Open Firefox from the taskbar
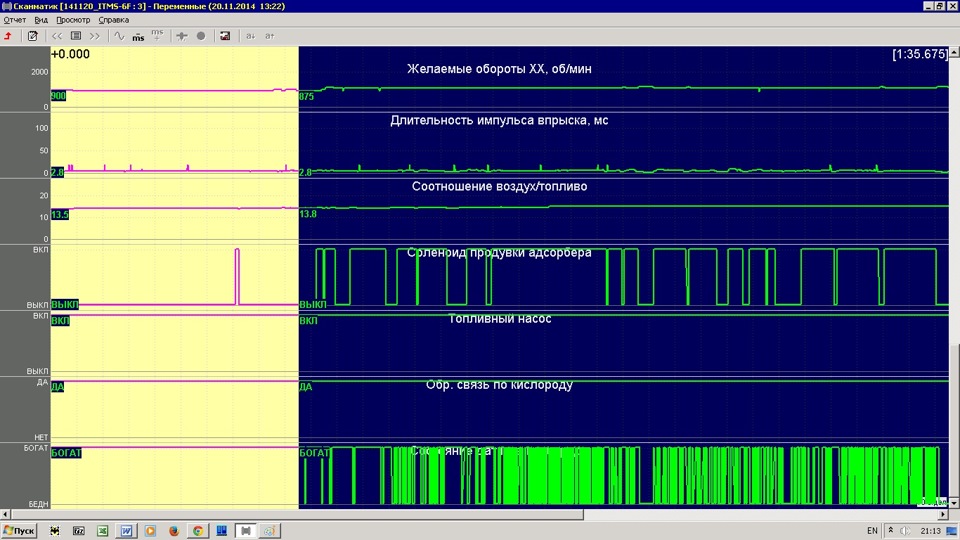The height and width of the screenshot is (540, 960). 174,531
